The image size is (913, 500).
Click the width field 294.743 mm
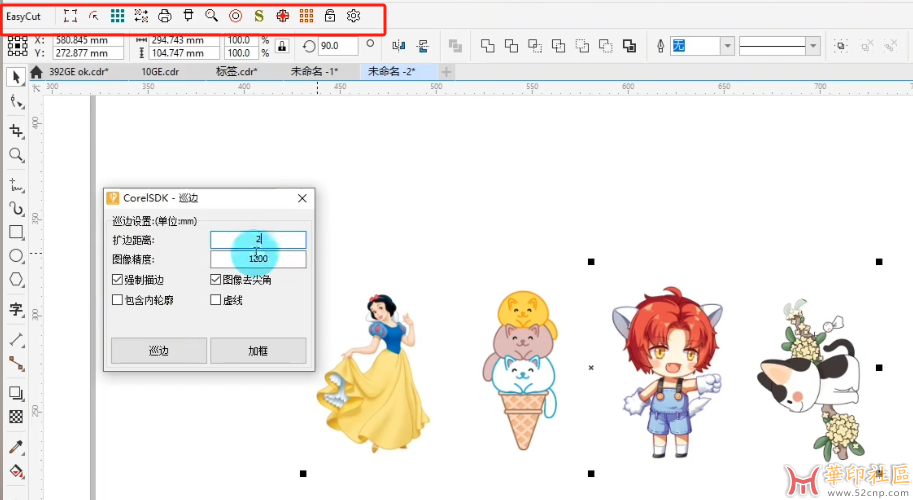pos(185,40)
